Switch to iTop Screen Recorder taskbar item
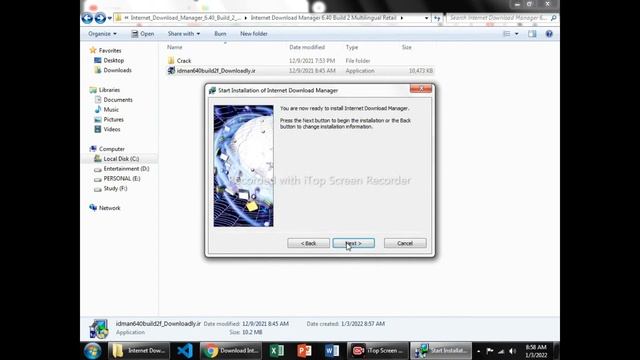Image resolution: width=640 pixels, height=360 pixels. 378,351
